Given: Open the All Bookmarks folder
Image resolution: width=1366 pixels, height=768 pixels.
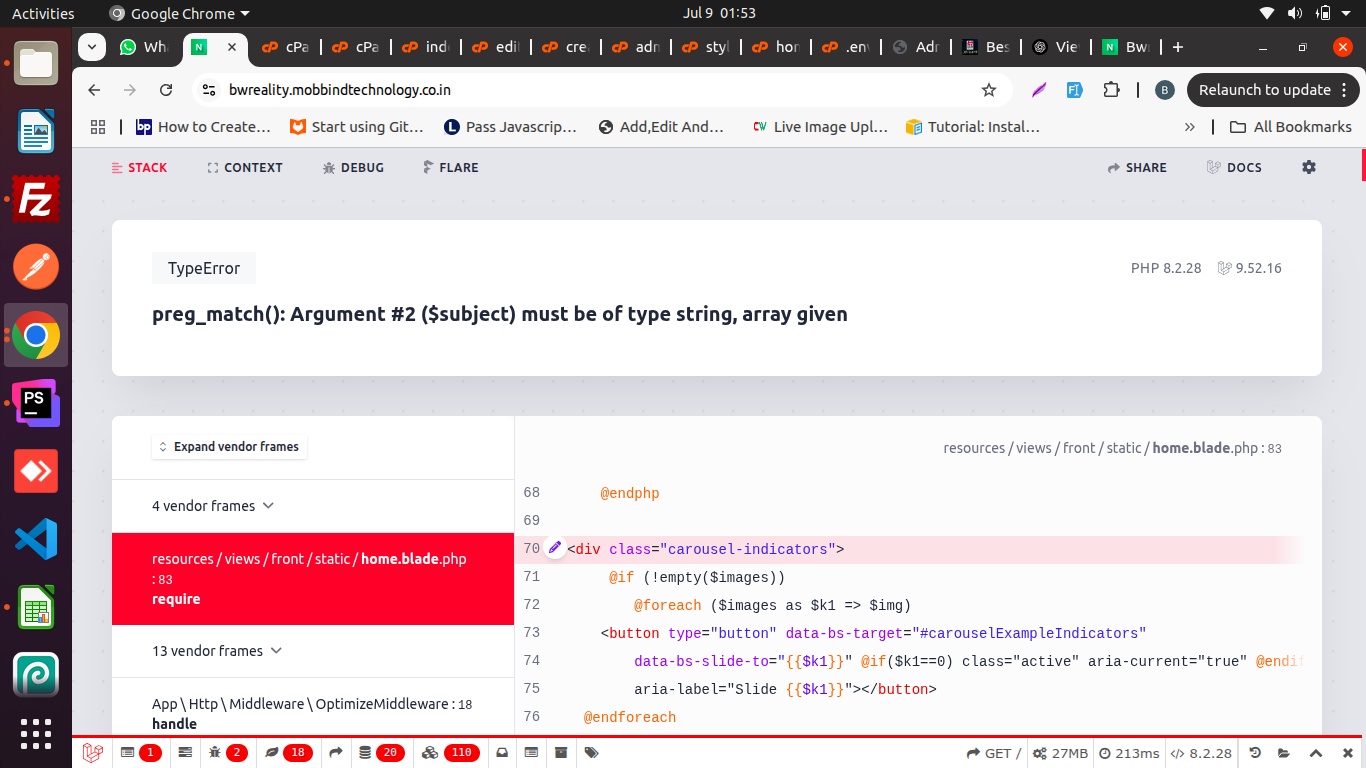Looking at the screenshot, I should (x=1290, y=127).
